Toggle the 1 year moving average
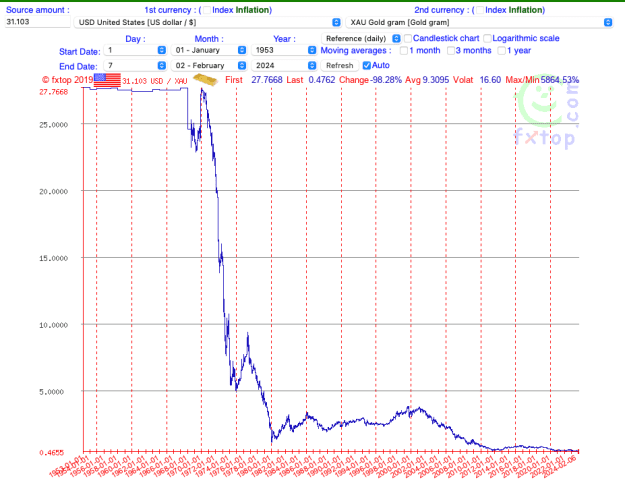625x487 pixels. pos(502,51)
